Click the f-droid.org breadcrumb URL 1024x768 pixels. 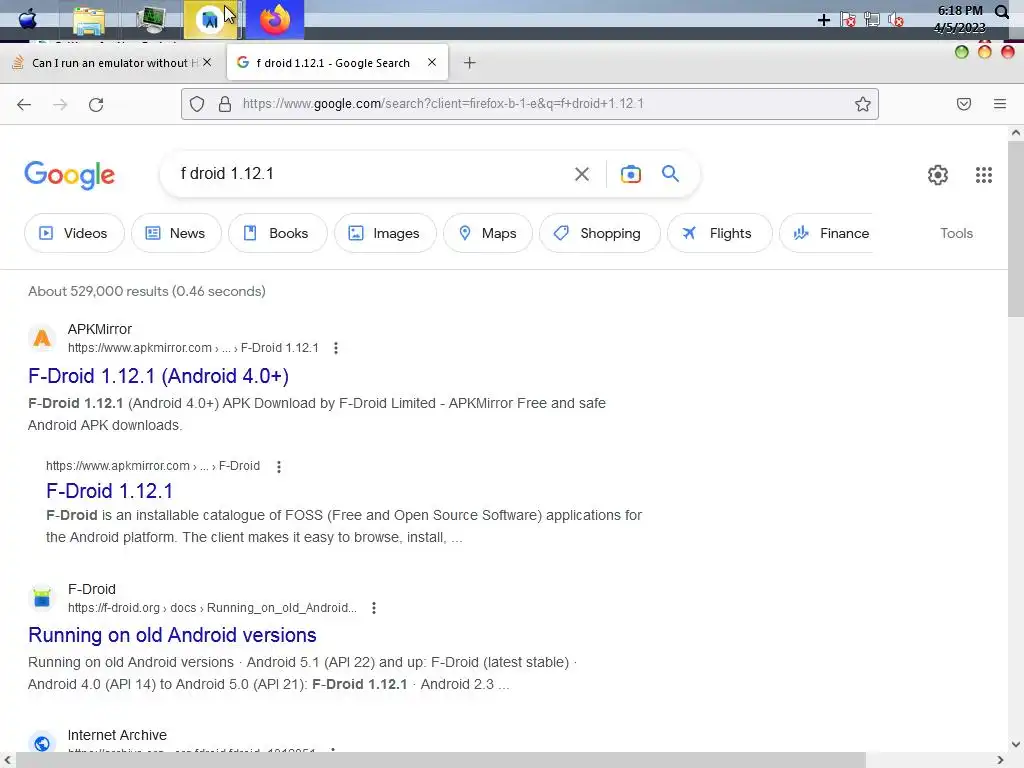[212, 608]
